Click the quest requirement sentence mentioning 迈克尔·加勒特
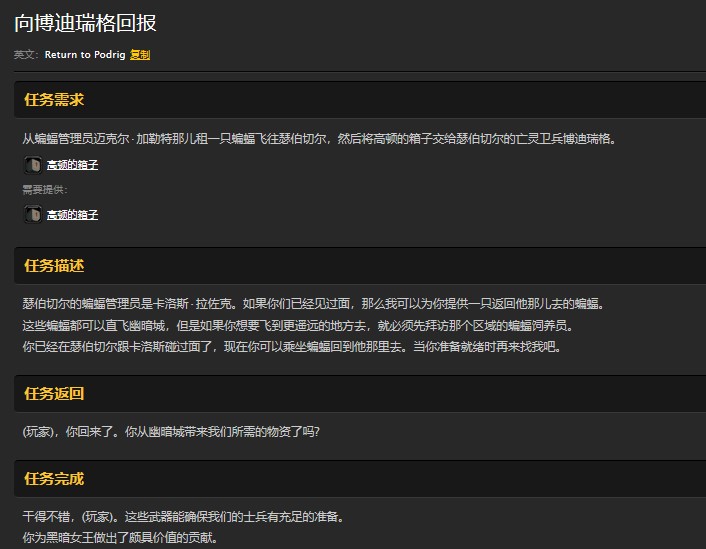Screen dimensions: 706x549 click(x=319, y=139)
